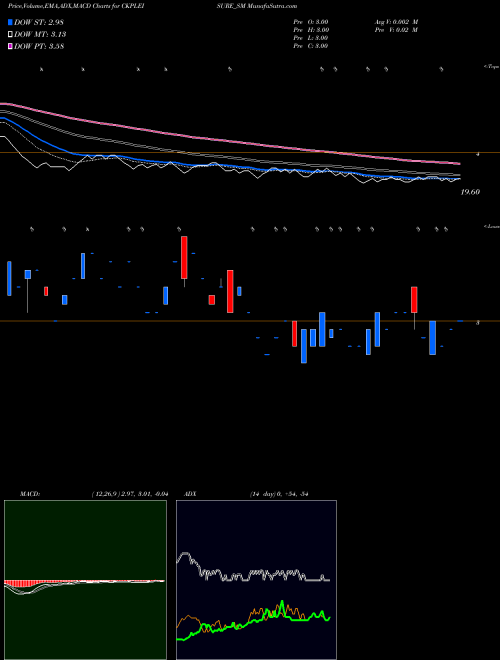Image resolution: width=500 pixels, height=660 pixels.
Task: Click the chart title mentioning MunafaSutra.com
Action: pyautogui.click(x=152, y=6)
